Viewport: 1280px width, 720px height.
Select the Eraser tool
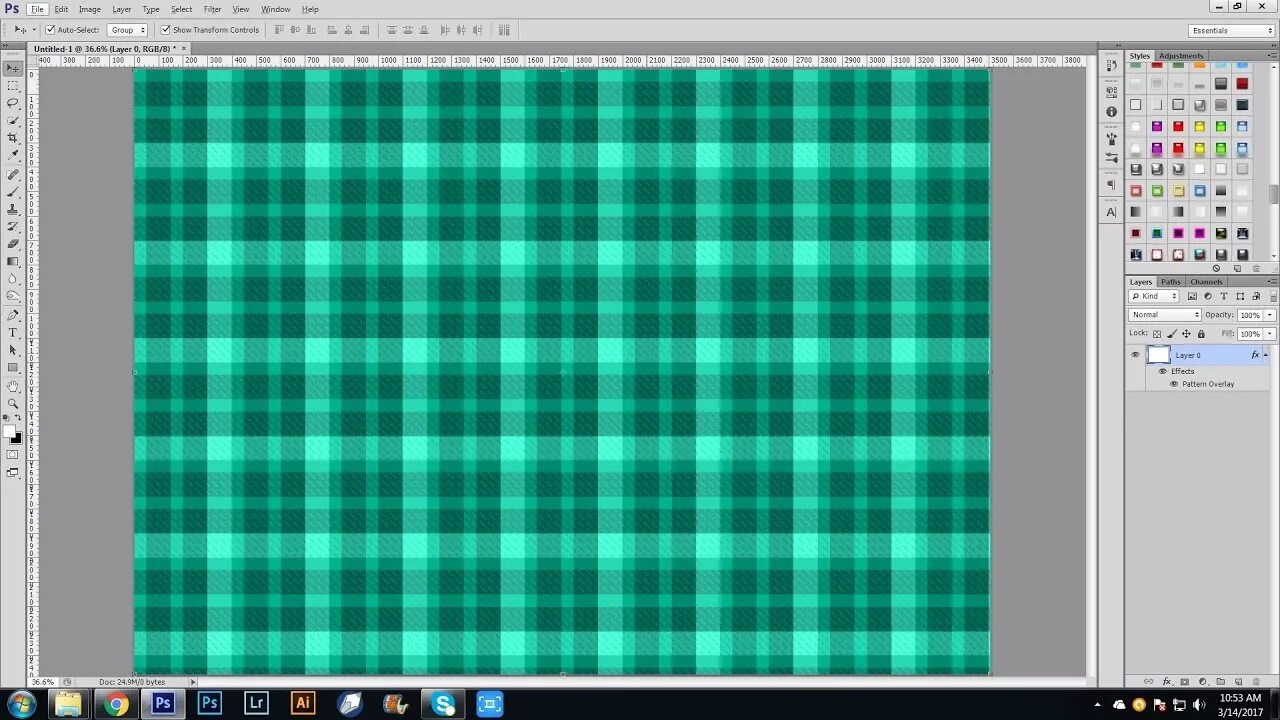tap(13, 243)
